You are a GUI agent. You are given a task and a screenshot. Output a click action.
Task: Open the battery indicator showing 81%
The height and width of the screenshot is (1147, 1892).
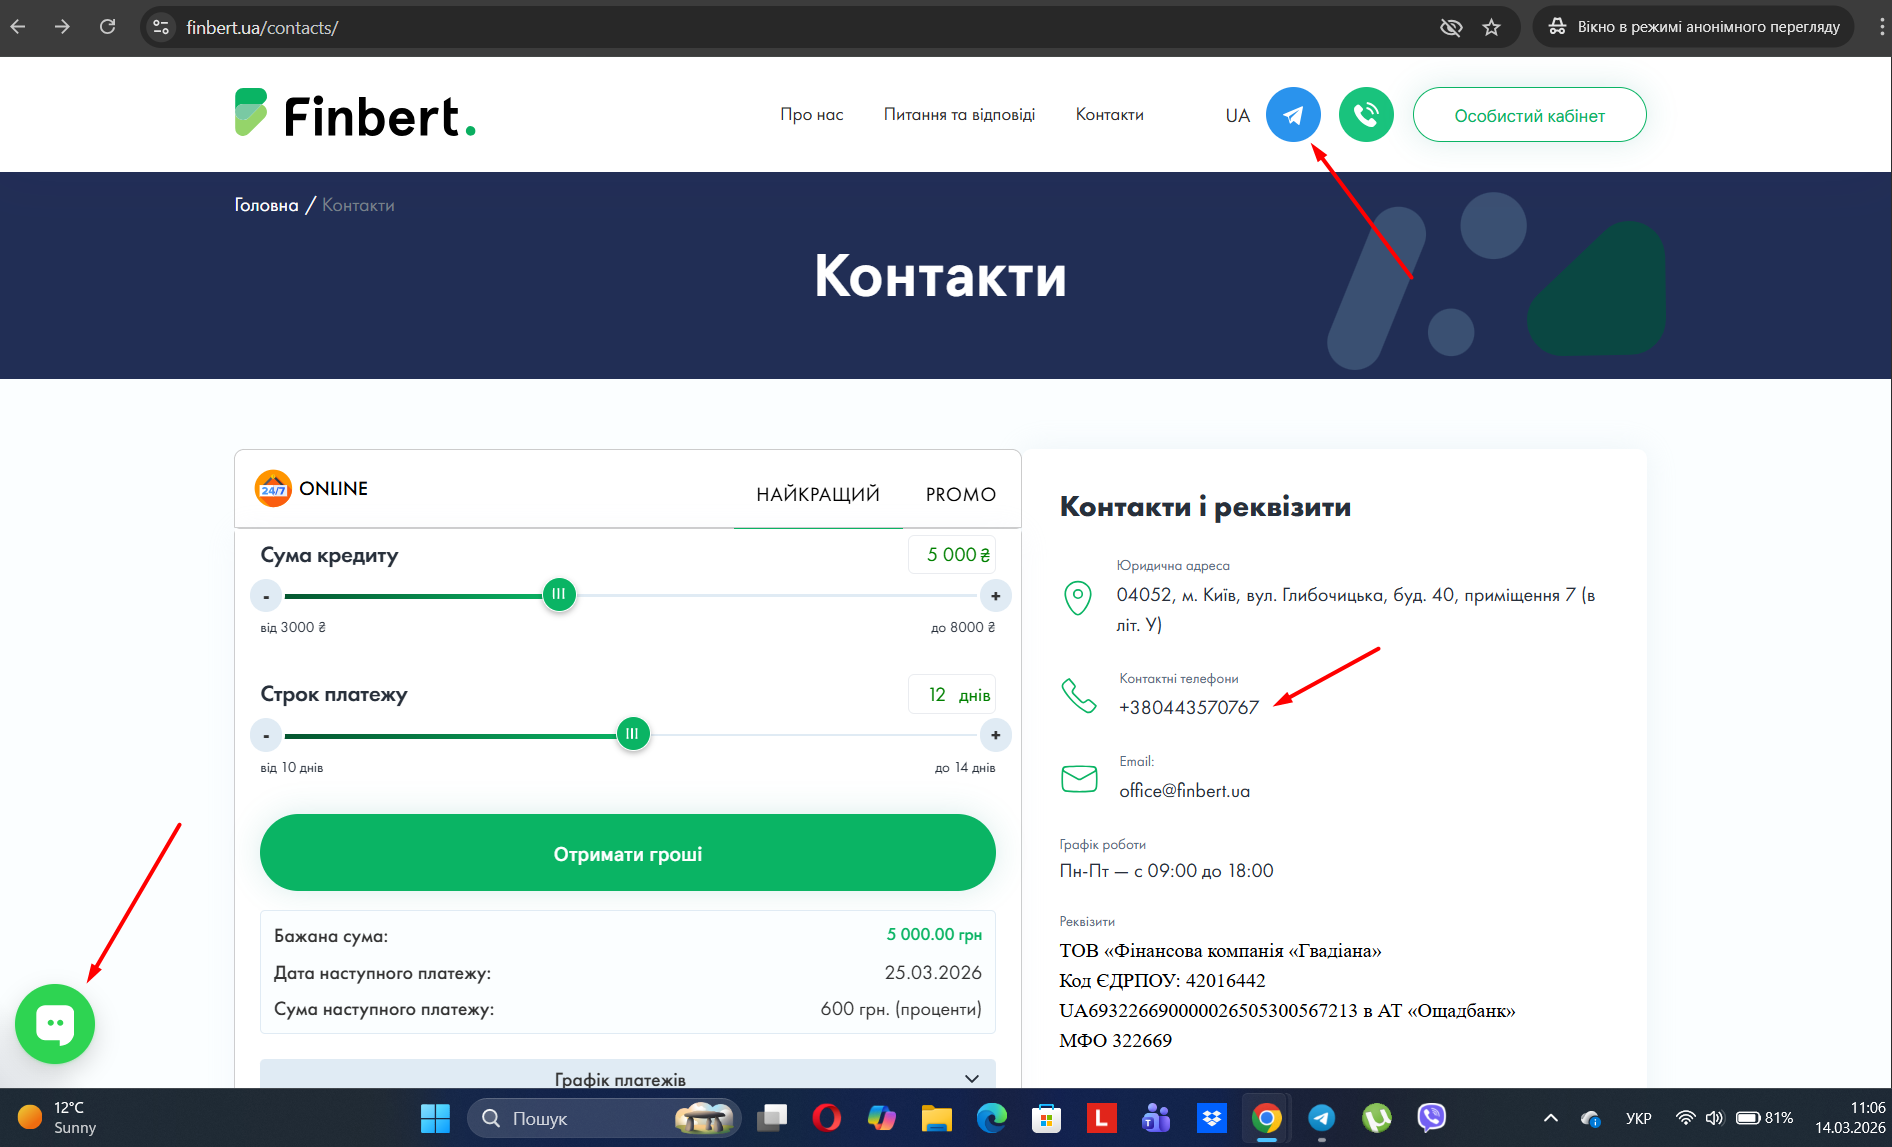coord(1764,1118)
